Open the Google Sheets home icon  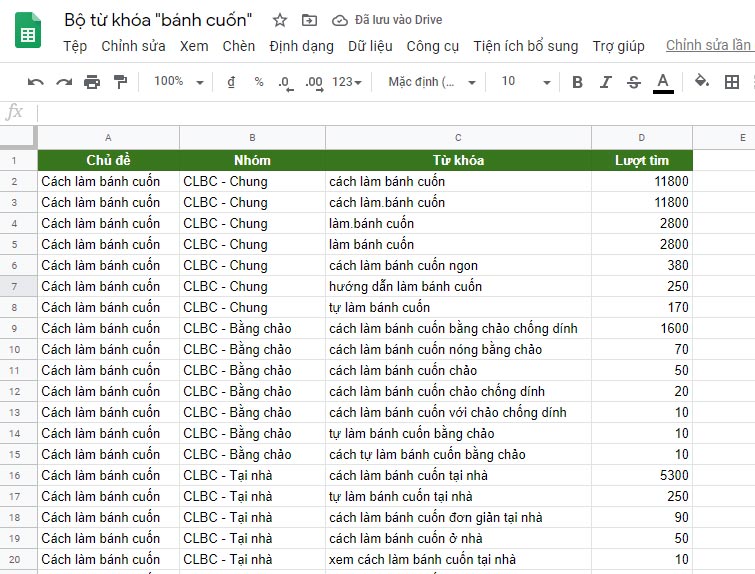pos(28,30)
